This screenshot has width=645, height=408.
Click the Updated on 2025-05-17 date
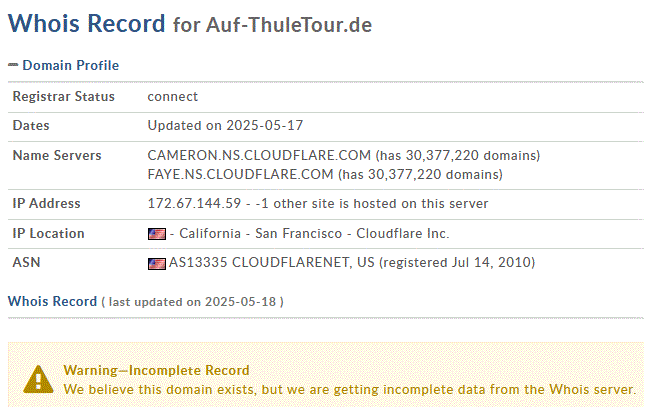(x=225, y=125)
